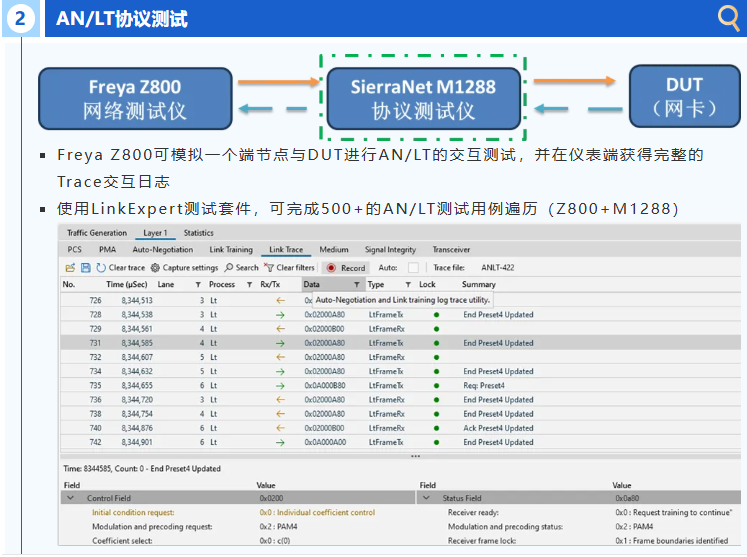Screen dimensions: 747x557
Task: Select the data cell 0x0A000B80
Action: pyautogui.click(x=325, y=385)
